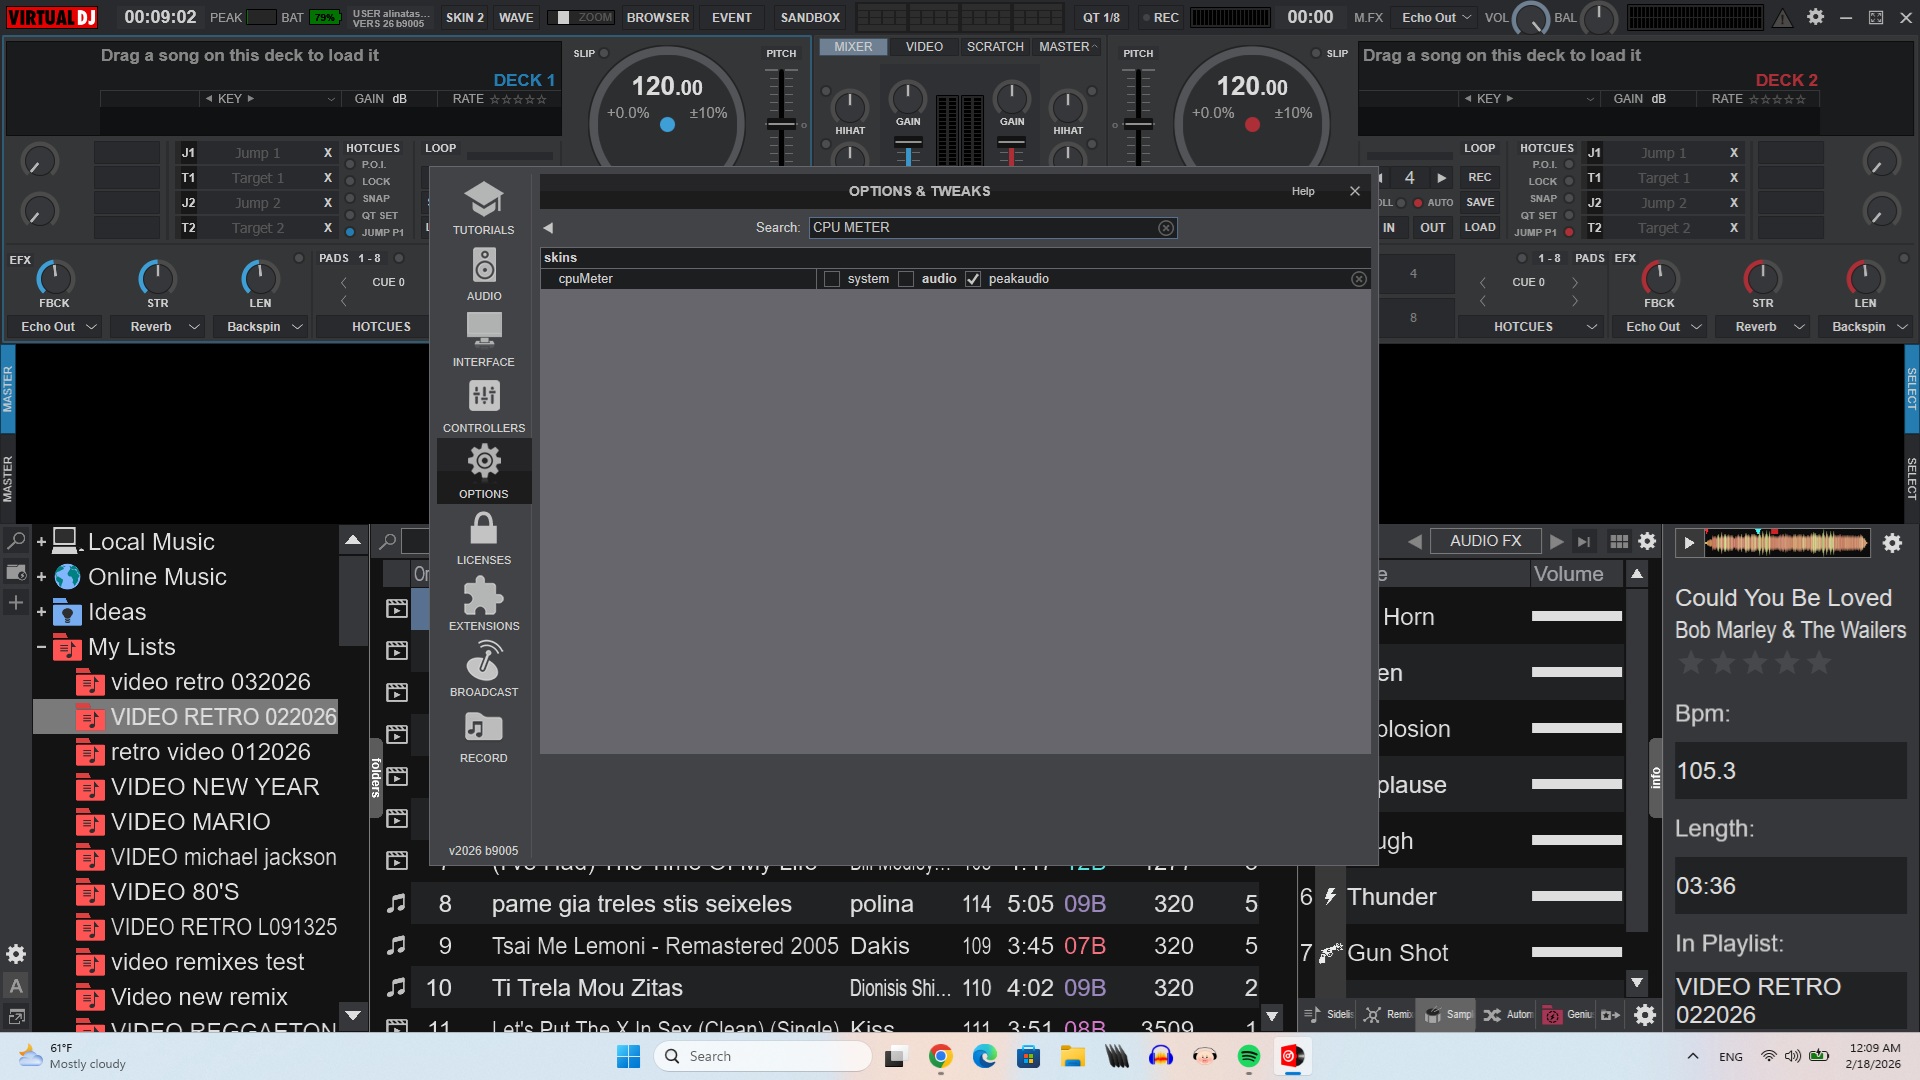Switch to the VIDEO mixer tab
This screenshot has width=1920, height=1080.
[x=923, y=47]
